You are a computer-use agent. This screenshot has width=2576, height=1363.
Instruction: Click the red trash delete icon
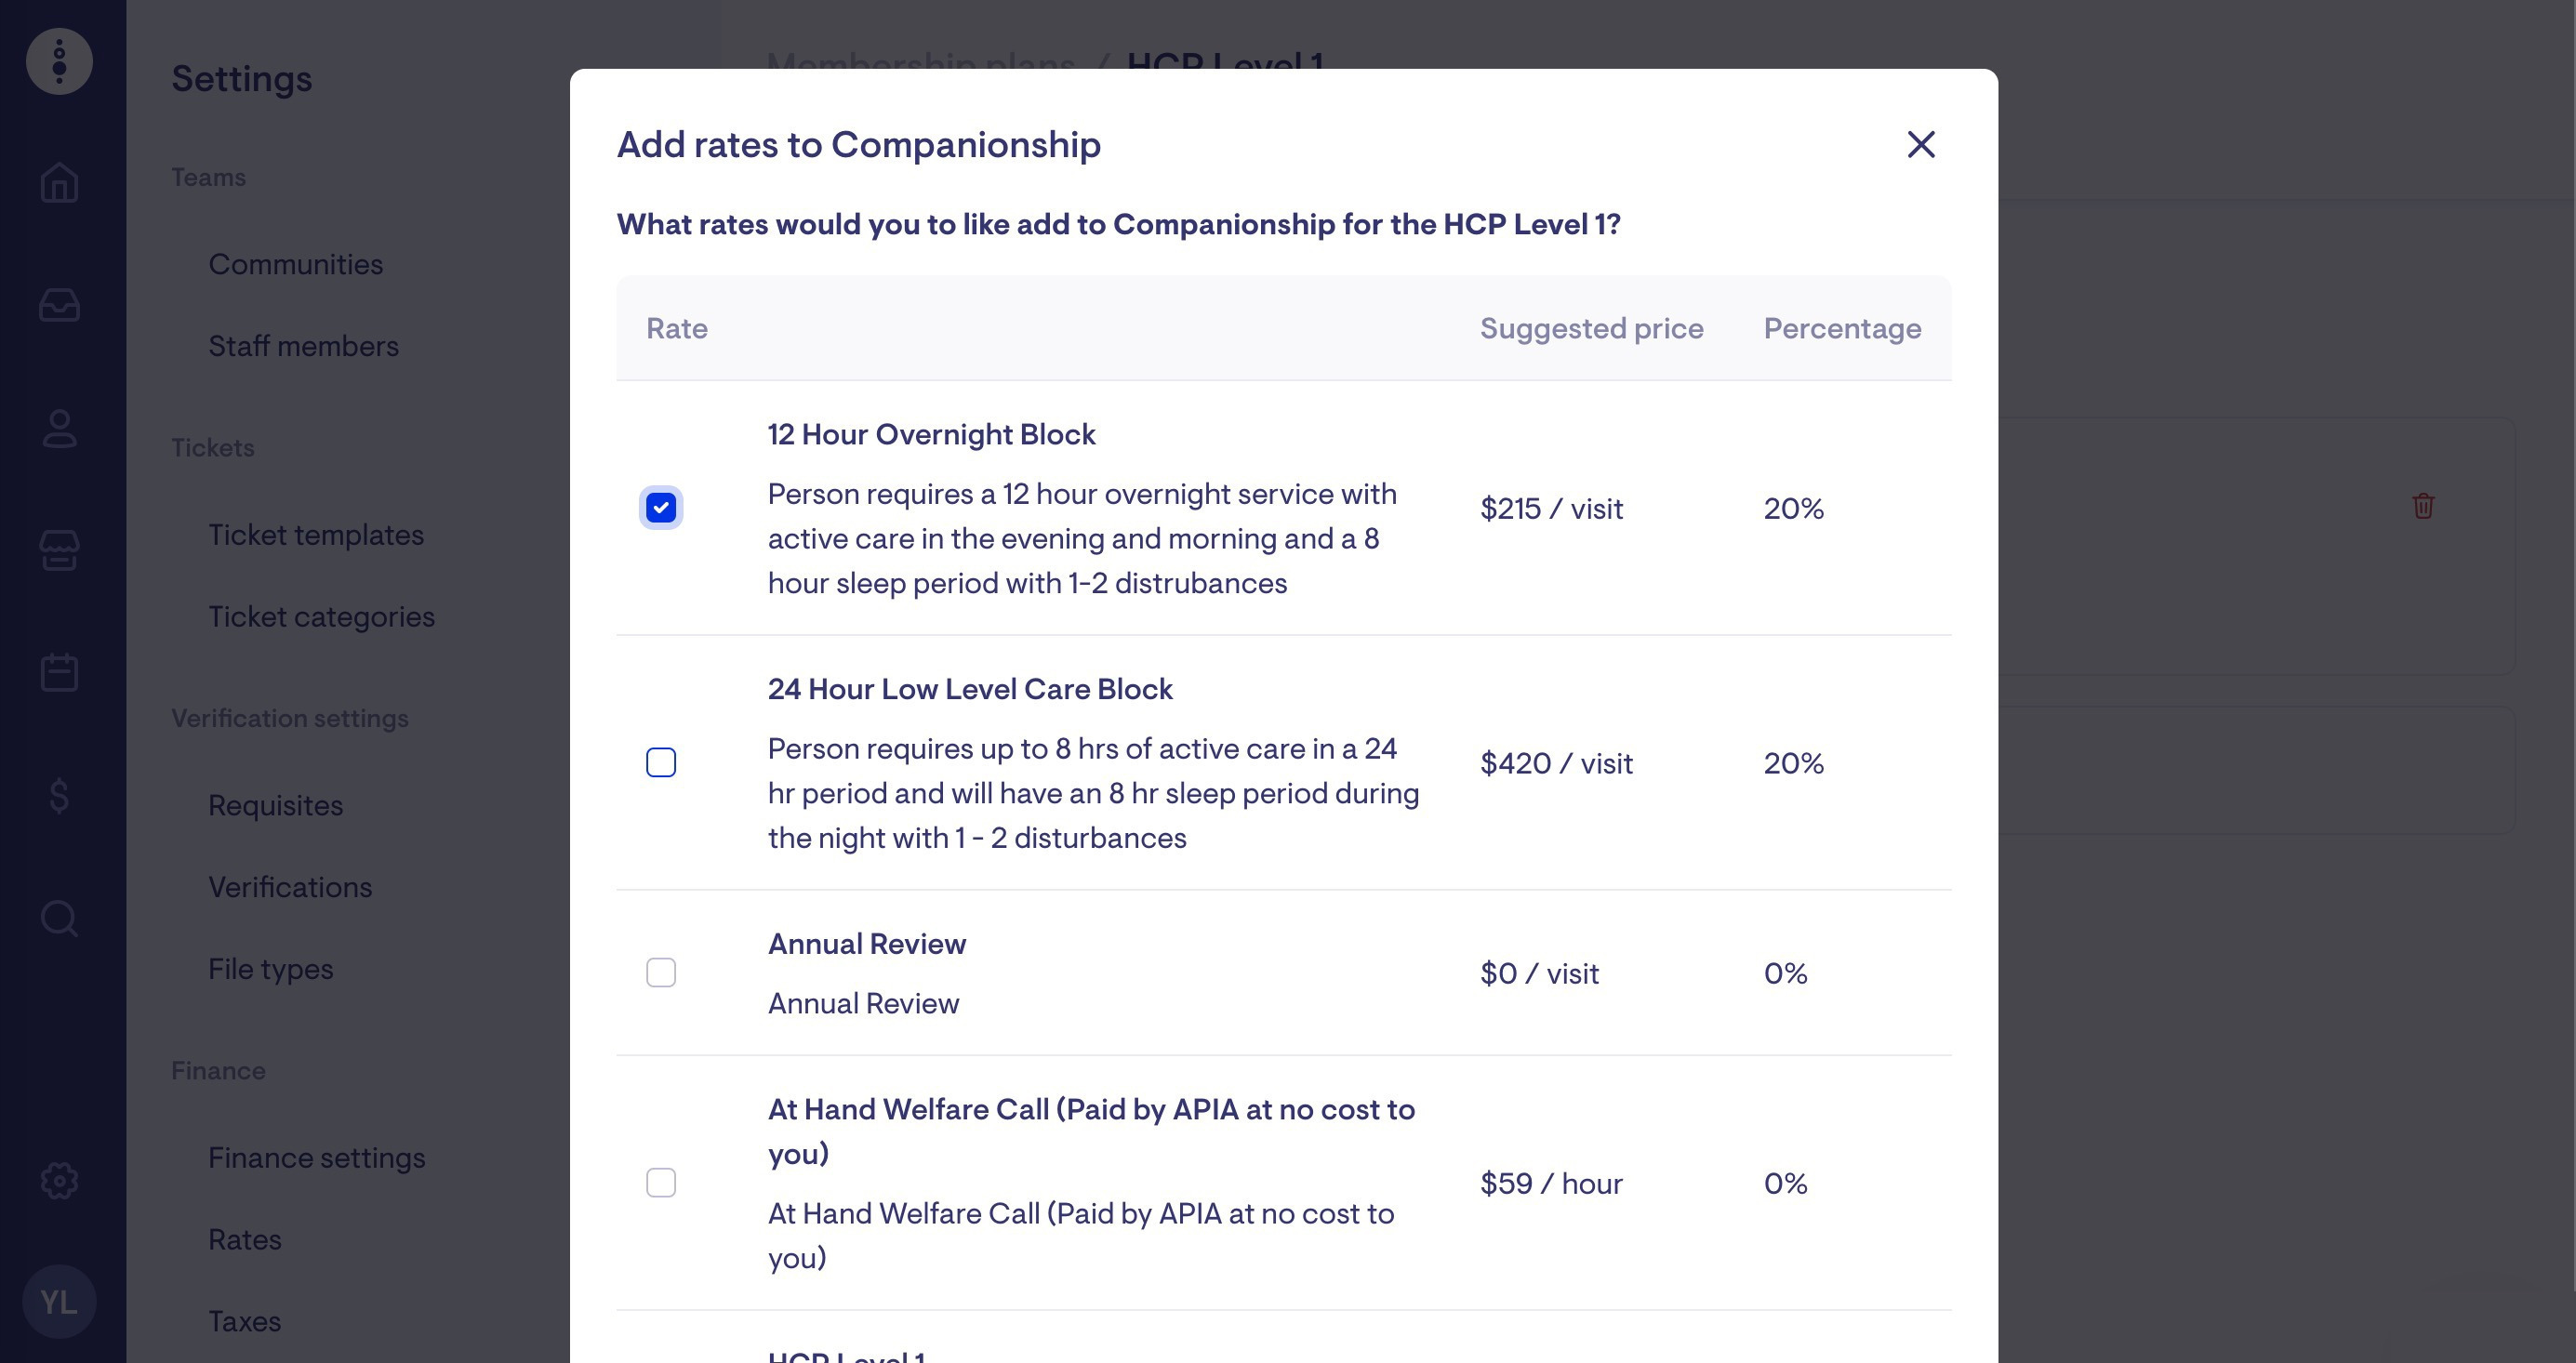(x=2423, y=506)
